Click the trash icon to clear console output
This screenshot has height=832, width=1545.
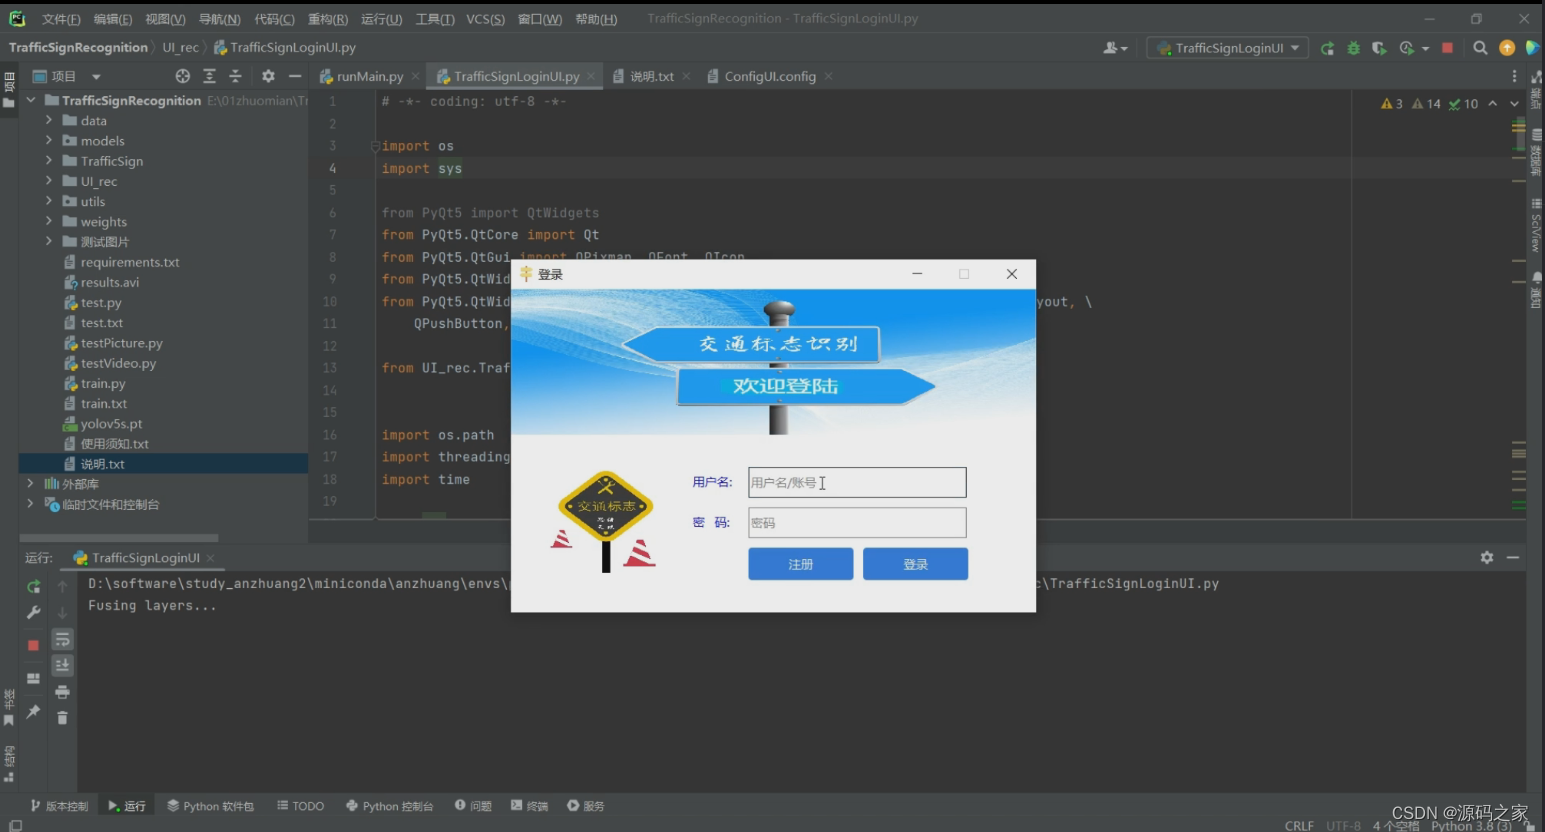click(62, 718)
